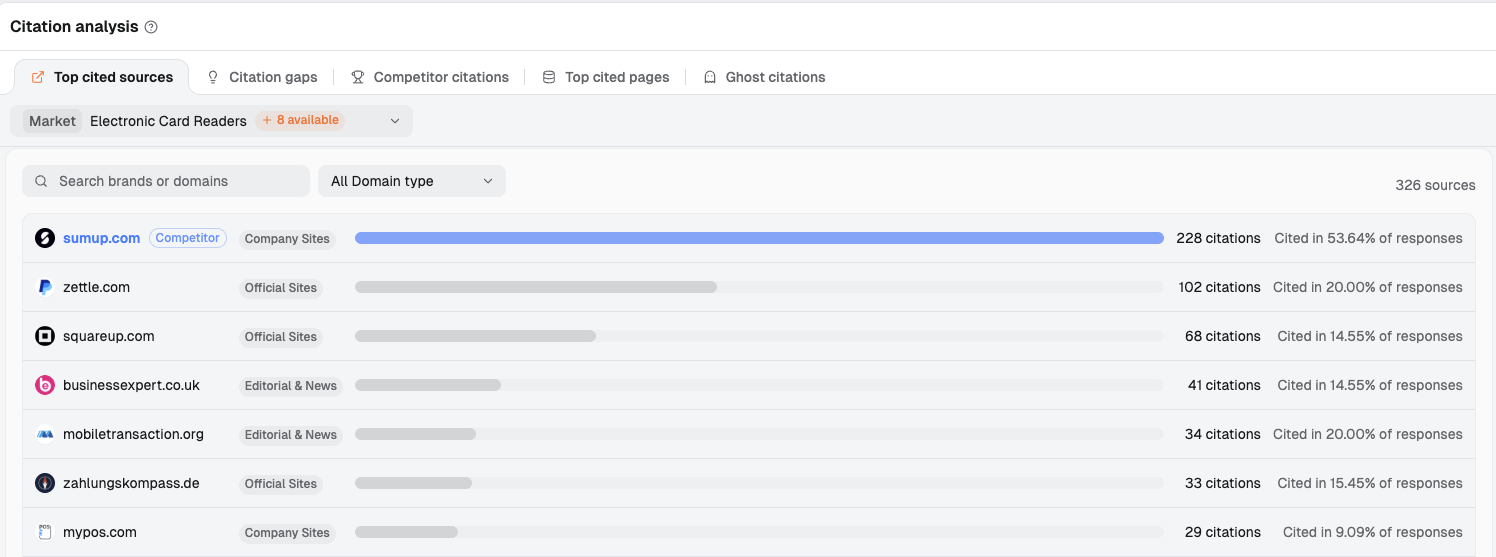Click Editorial & News tag for businessexpert.co.uk
Image resolution: width=1496 pixels, height=557 pixels.
tap(291, 386)
